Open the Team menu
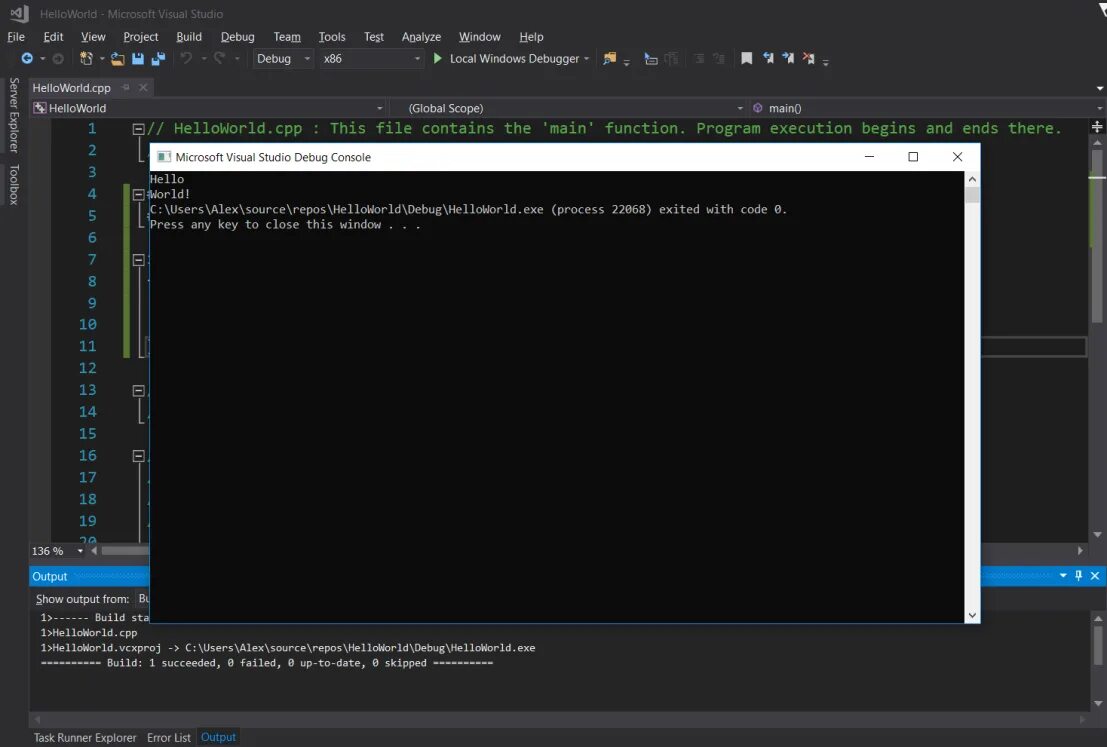This screenshot has height=747, width=1107. click(287, 37)
